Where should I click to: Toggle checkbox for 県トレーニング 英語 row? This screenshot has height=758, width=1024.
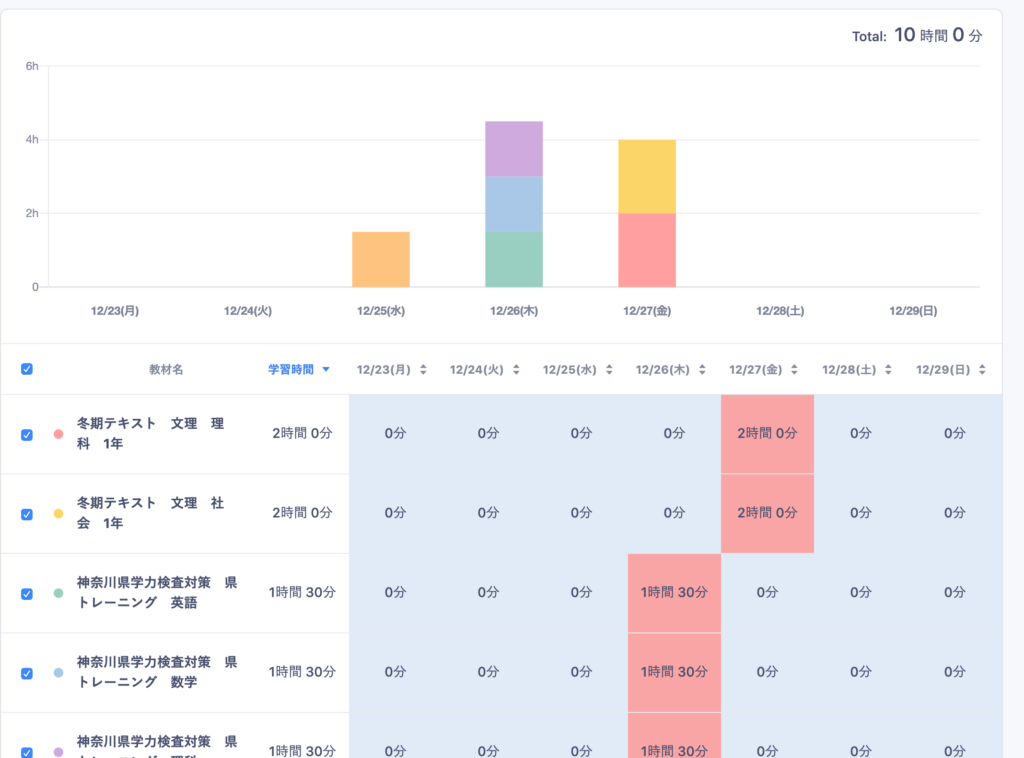pos(27,593)
